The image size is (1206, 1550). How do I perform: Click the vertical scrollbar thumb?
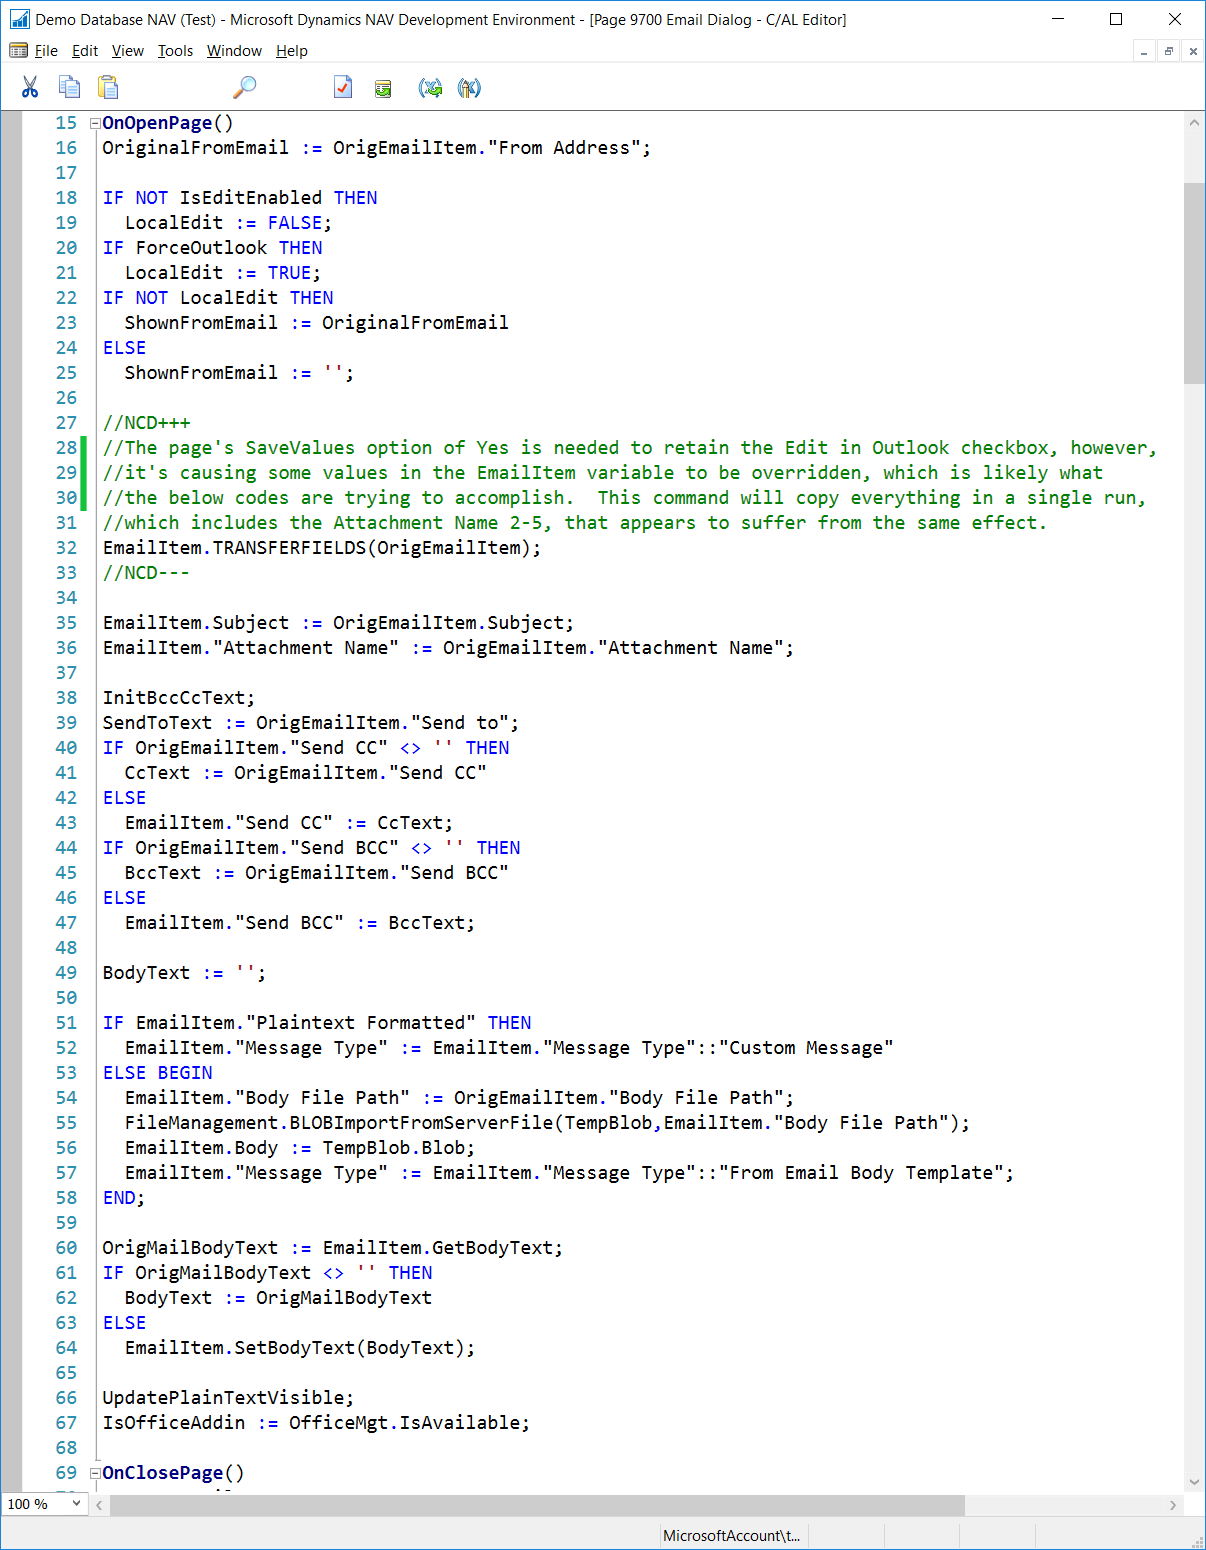1194,282
